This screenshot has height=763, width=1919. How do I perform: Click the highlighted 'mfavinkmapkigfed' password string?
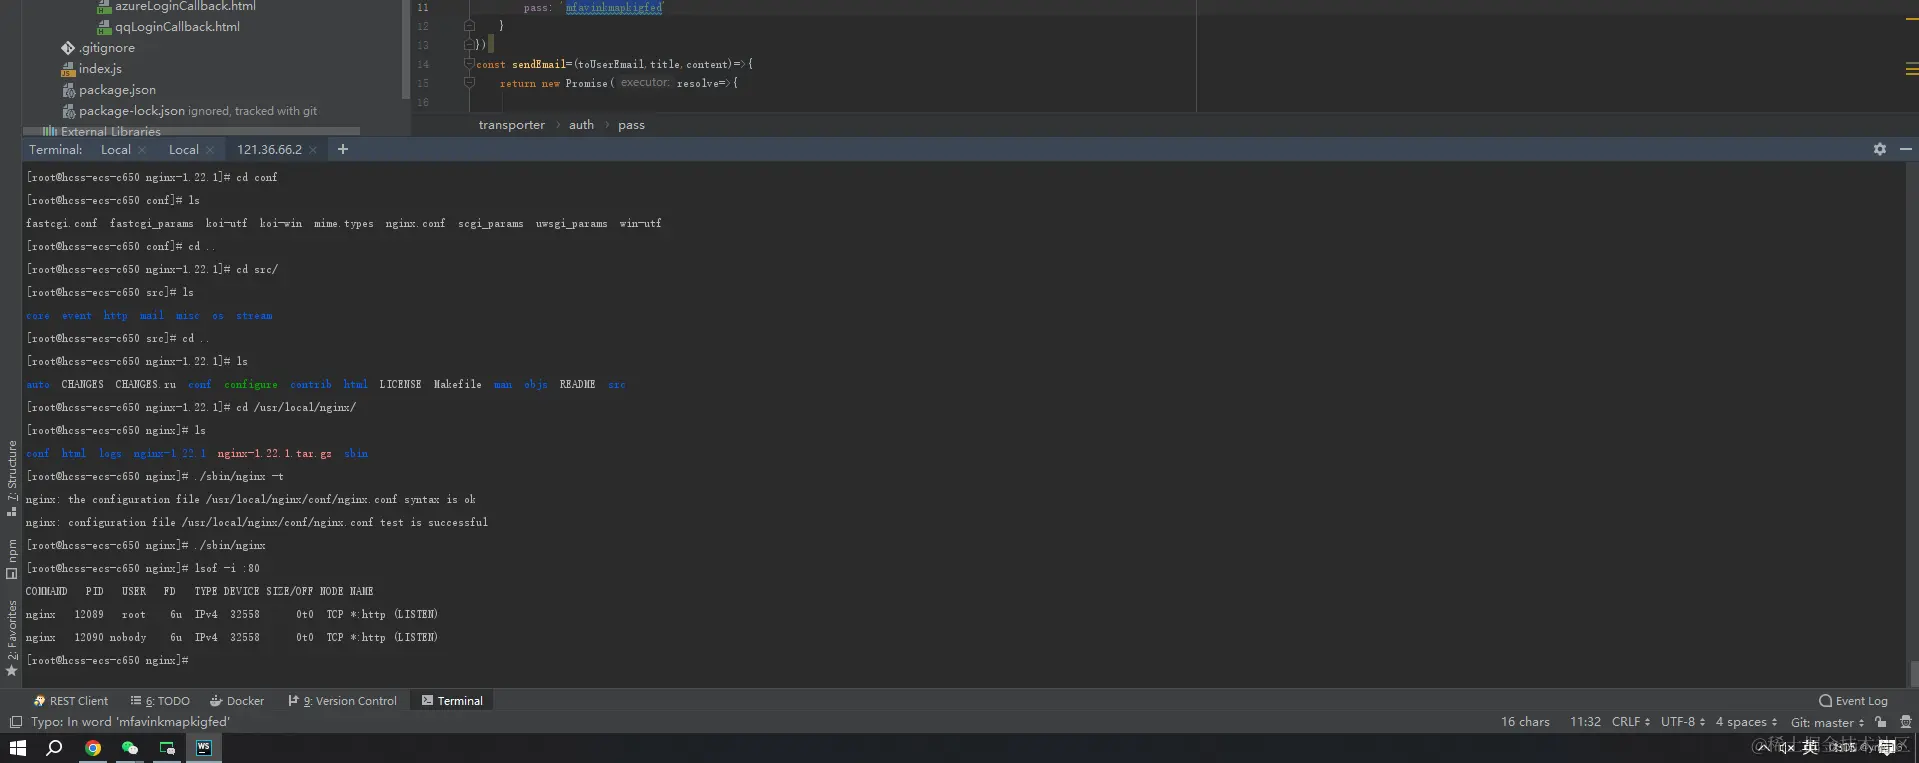pyautogui.click(x=614, y=7)
